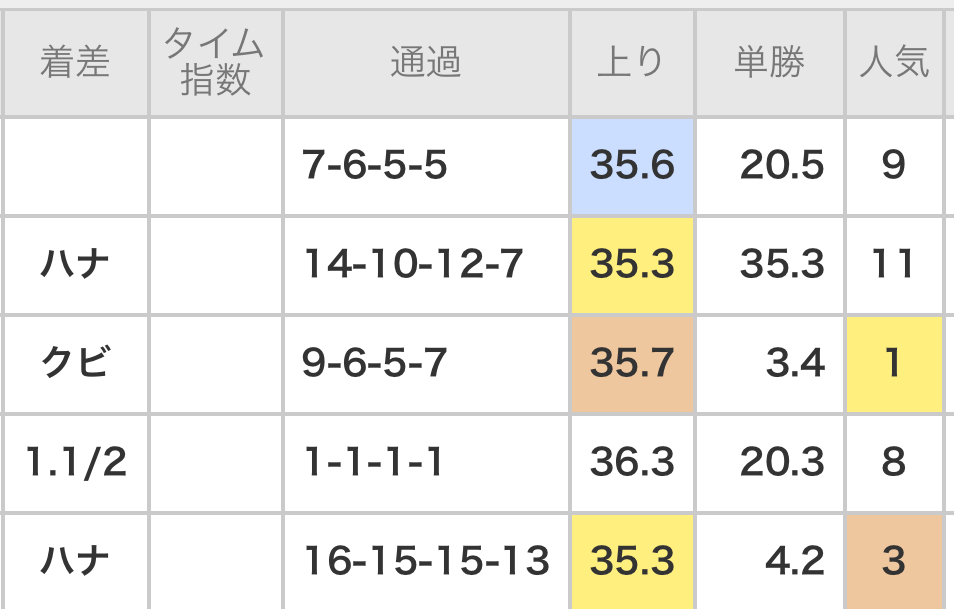This screenshot has width=954, height=609.
Task: Click the blue-highlighted 35.6 cell
Action: coord(632,166)
